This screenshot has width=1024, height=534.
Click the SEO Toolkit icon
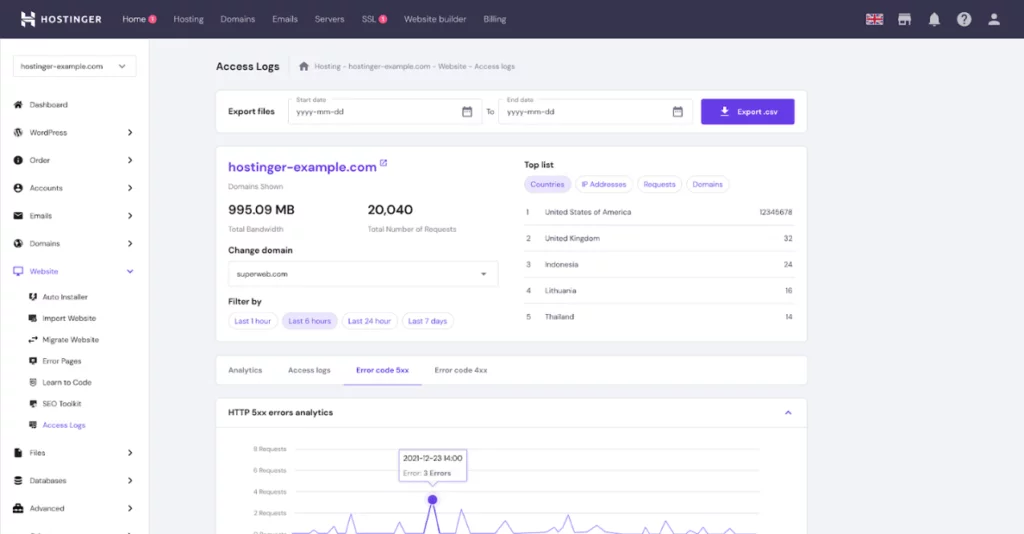(x=33, y=403)
